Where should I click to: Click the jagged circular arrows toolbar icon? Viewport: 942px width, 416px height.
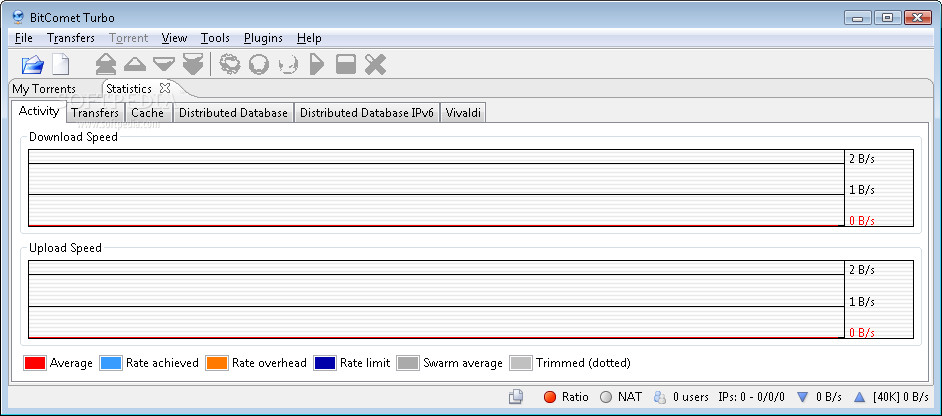coord(229,64)
